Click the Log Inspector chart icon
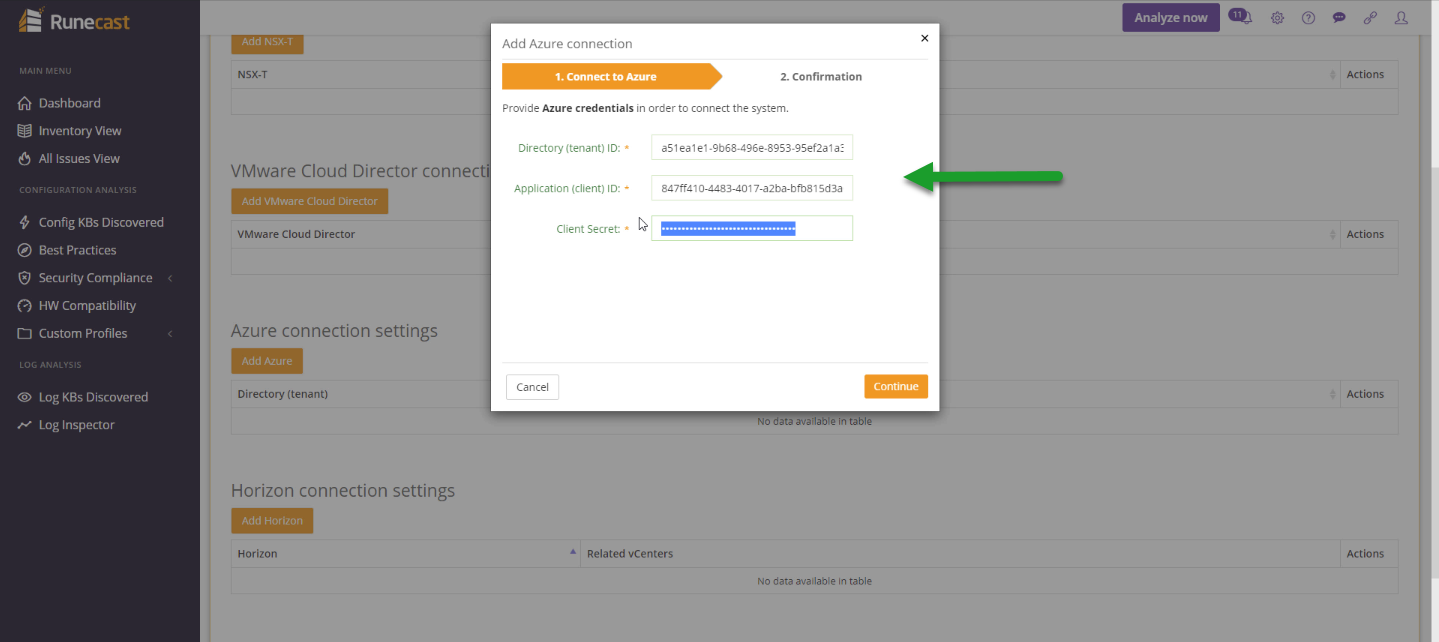The height and width of the screenshot is (642, 1439). point(25,425)
